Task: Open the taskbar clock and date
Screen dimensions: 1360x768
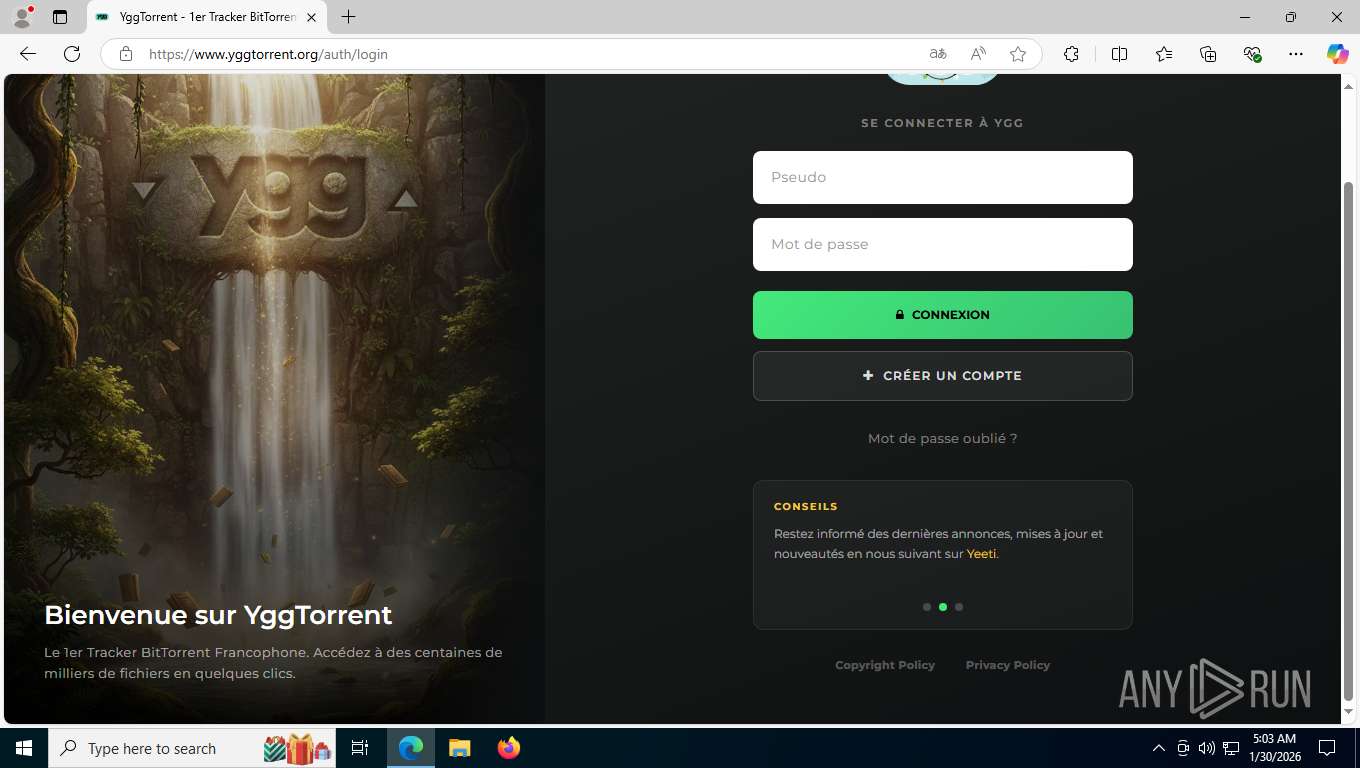Action: [1275, 748]
